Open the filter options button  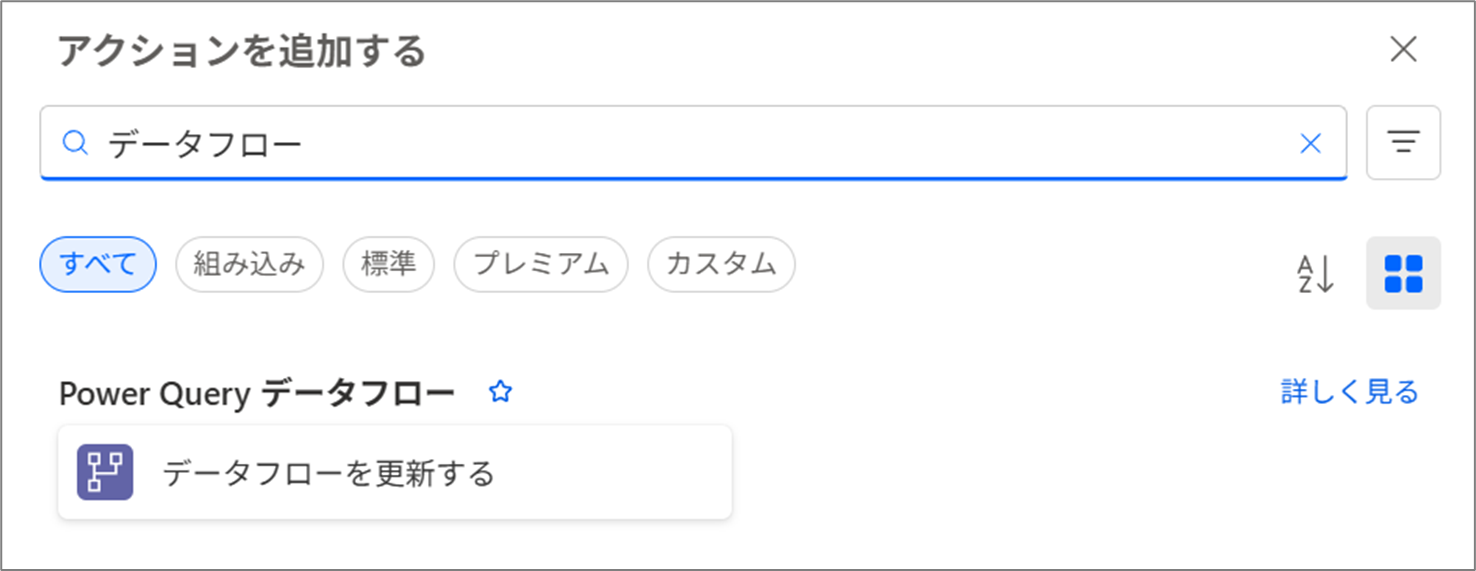[x=1403, y=142]
